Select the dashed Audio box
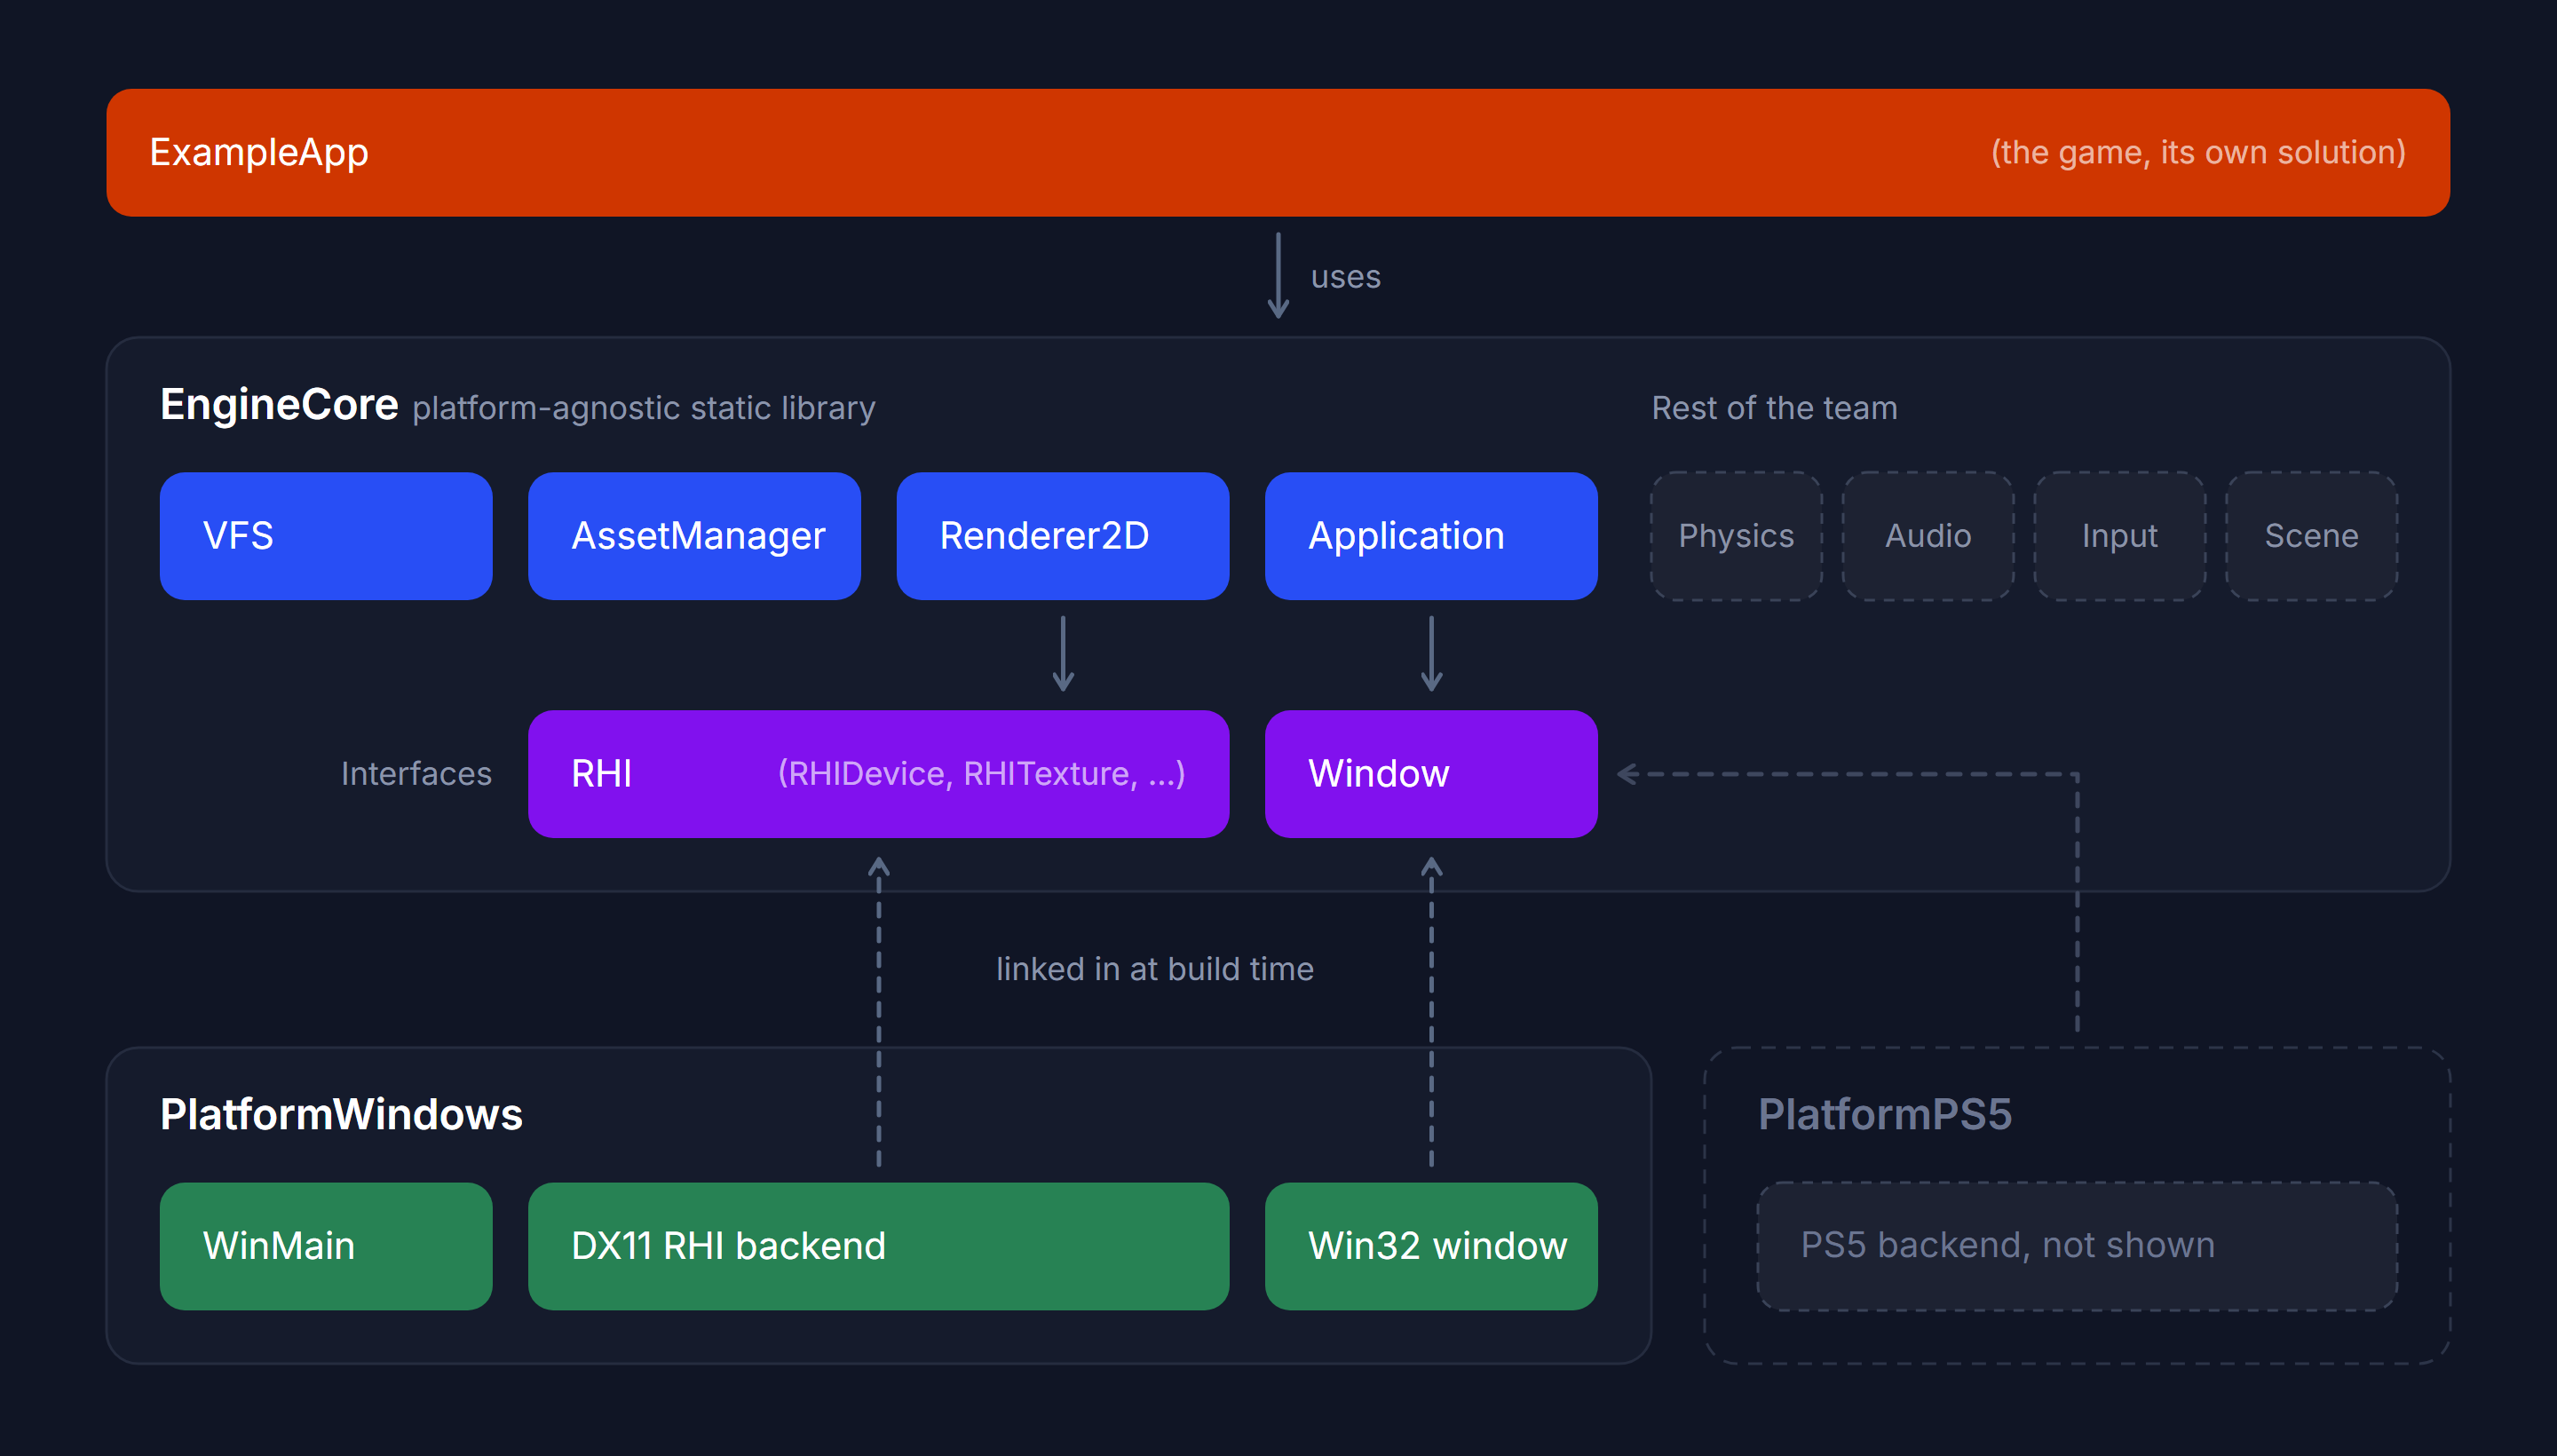2557x1456 pixels. (x=1928, y=536)
